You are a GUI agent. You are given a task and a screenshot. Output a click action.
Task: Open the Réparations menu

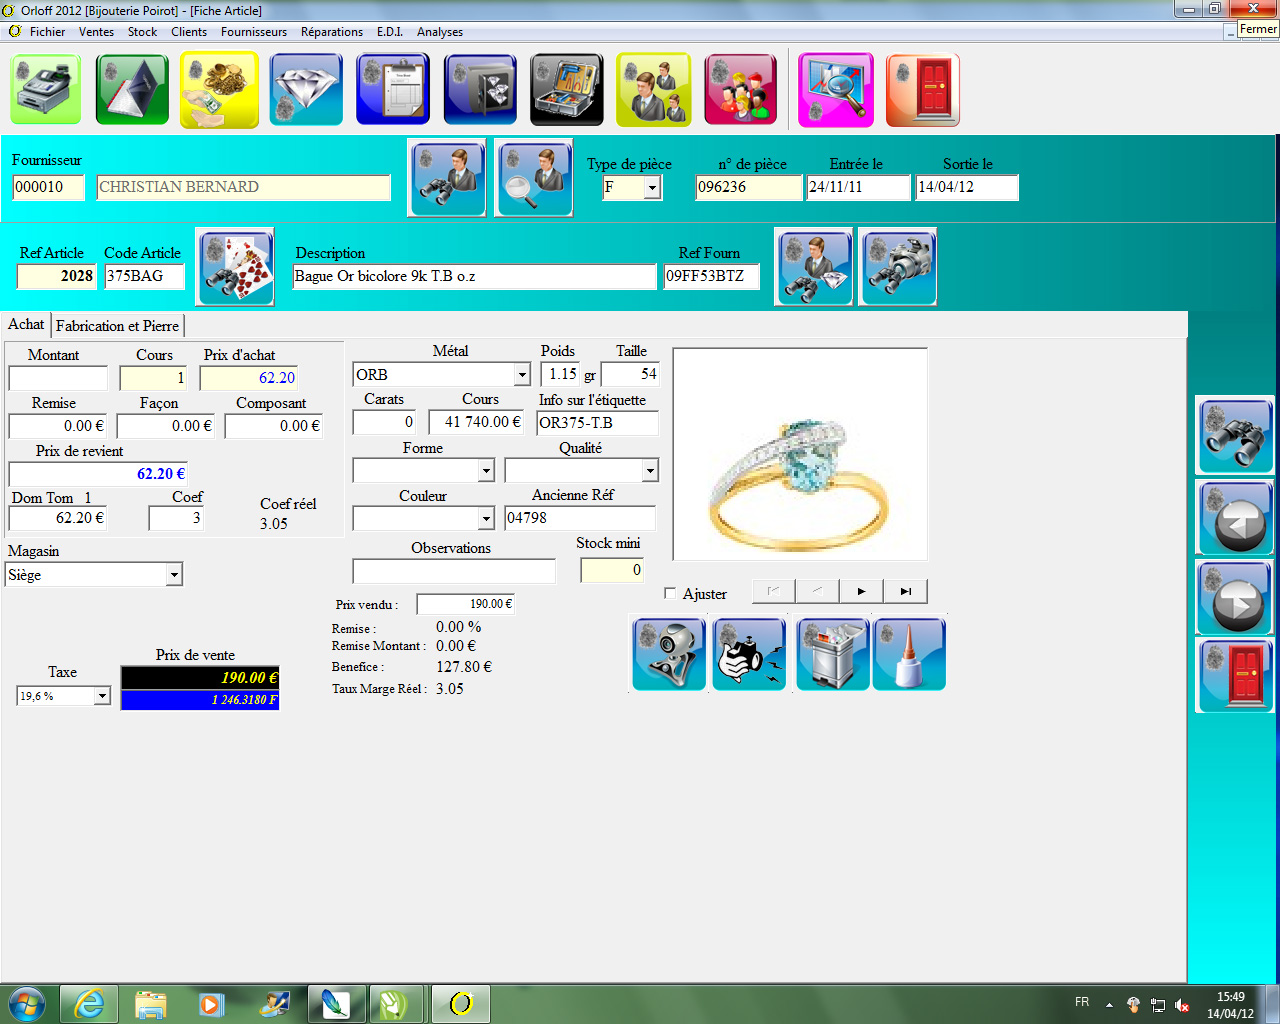tap(332, 32)
